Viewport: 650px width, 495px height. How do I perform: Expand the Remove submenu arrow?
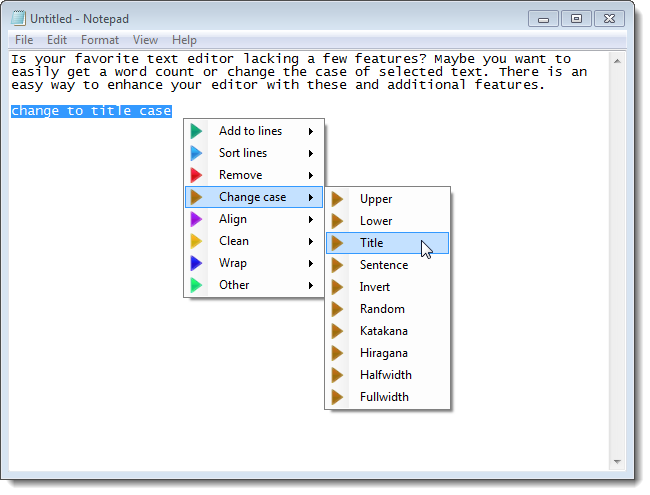(x=311, y=175)
